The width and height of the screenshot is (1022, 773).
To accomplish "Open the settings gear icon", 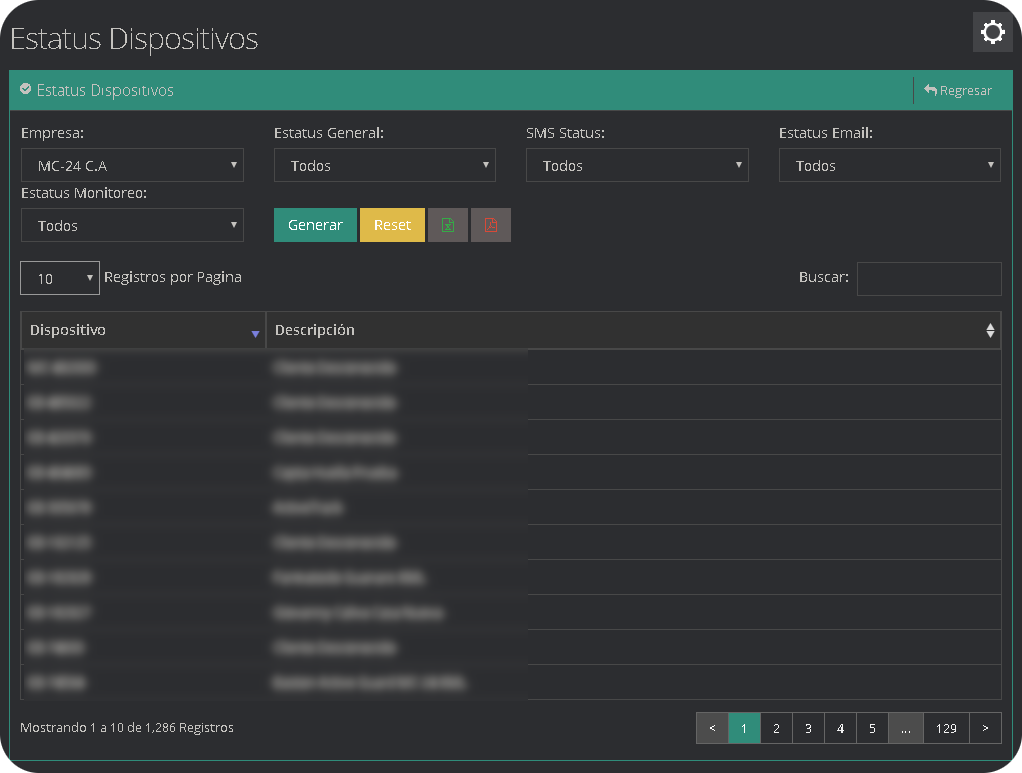I will click(992, 33).
